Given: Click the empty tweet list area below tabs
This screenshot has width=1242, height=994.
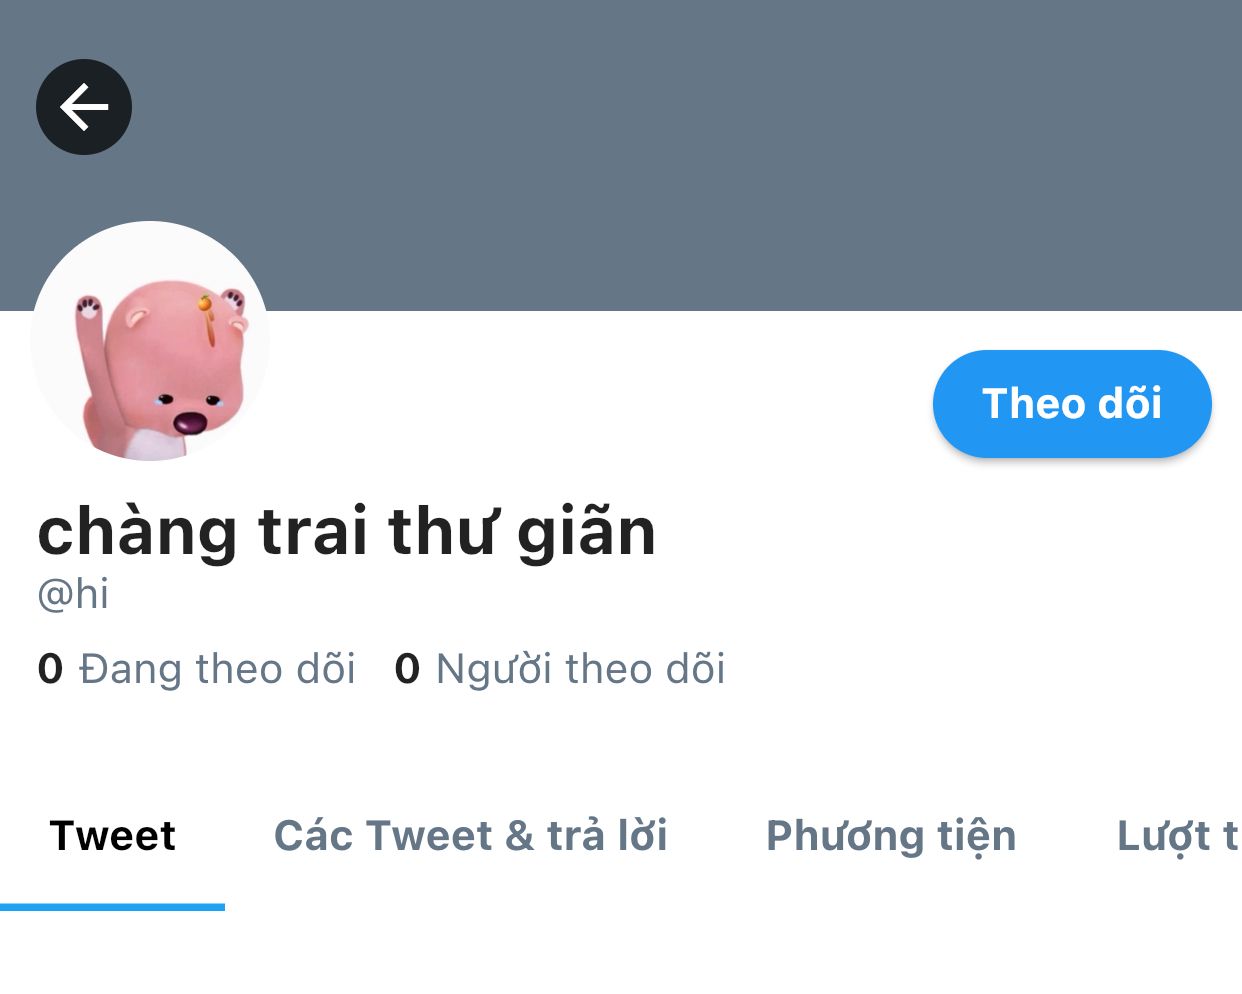Looking at the screenshot, I should [x=621, y=953].
